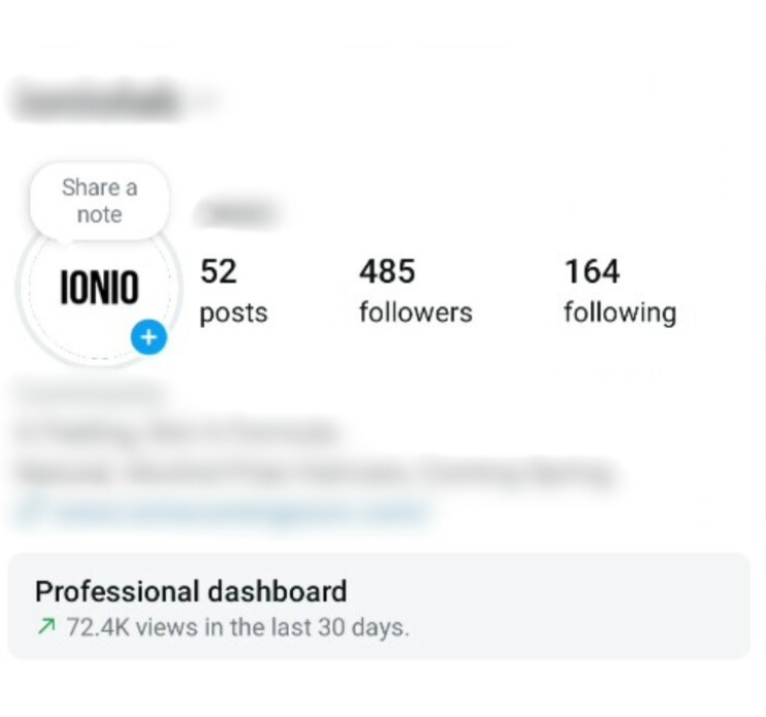The width and height of the screenshot is (766, 717).
Task: Tap the blue plus icon on profile picture
Action: 149,337
